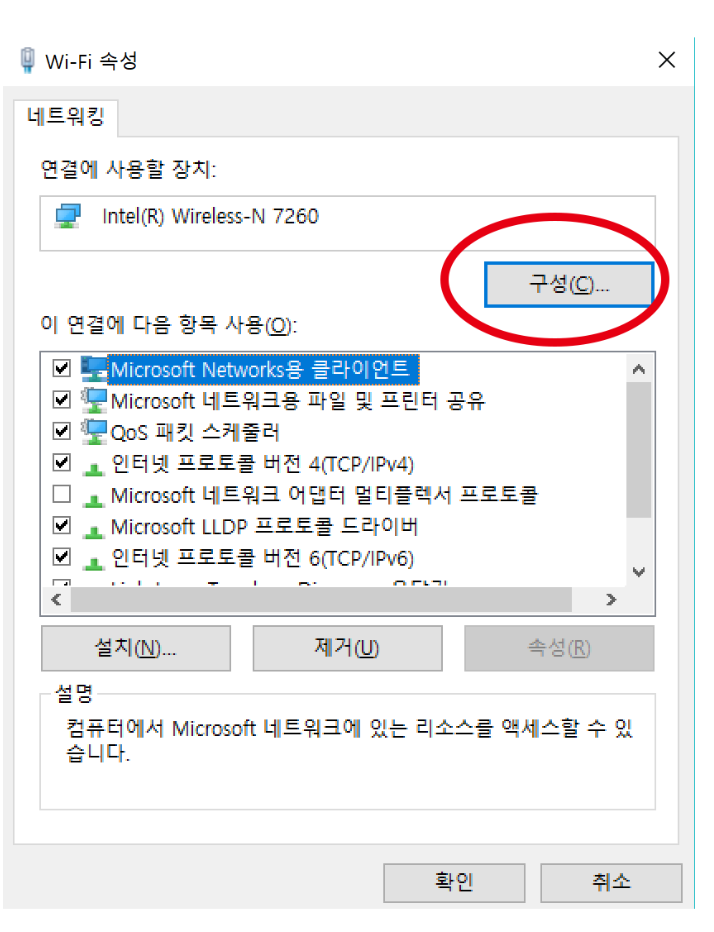
Task: Toggle the TCP/IPv4 checkbox
Action: coord(62,462)
